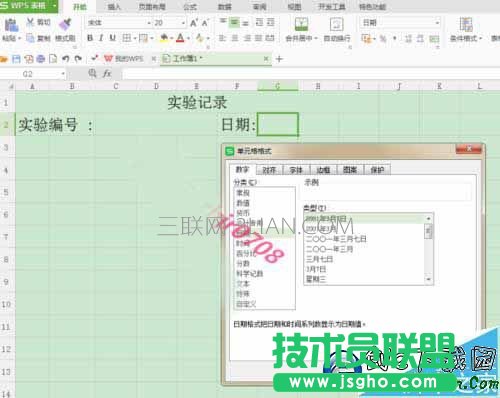Click the Paste clipboard icon
The height and width of the screenshot is (398, 500).
(x=11, y=25)
